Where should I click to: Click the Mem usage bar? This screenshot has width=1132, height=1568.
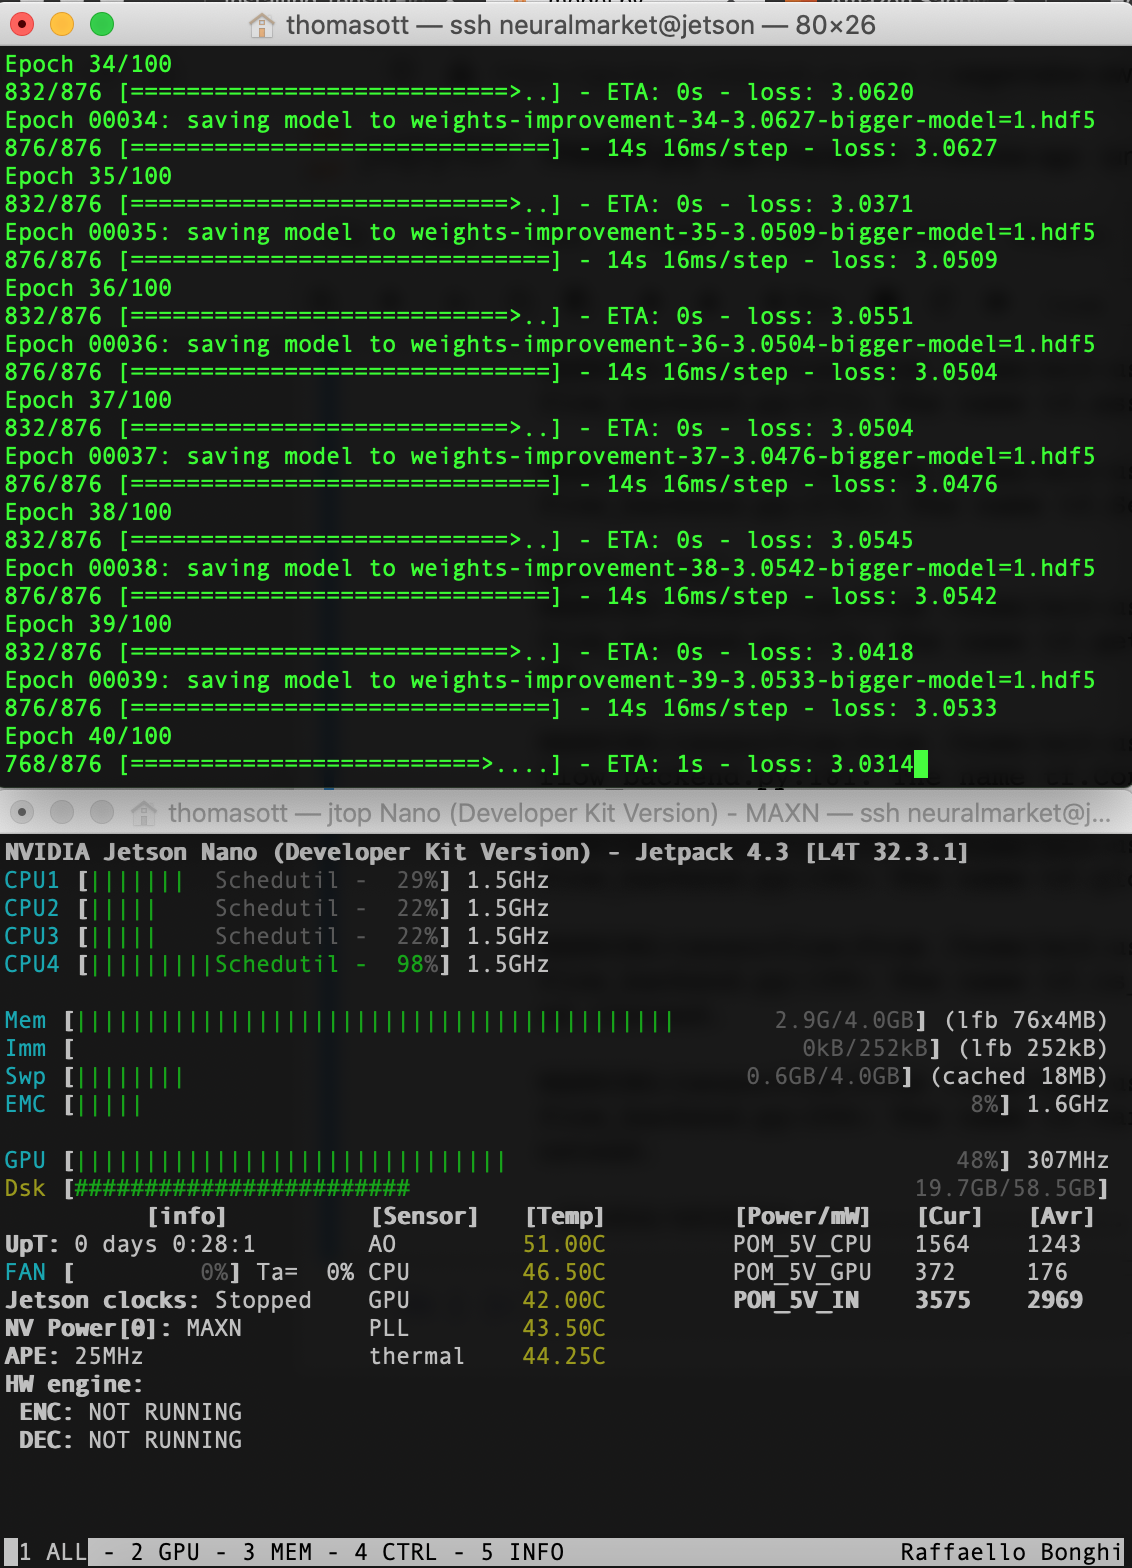(496, 1020)
